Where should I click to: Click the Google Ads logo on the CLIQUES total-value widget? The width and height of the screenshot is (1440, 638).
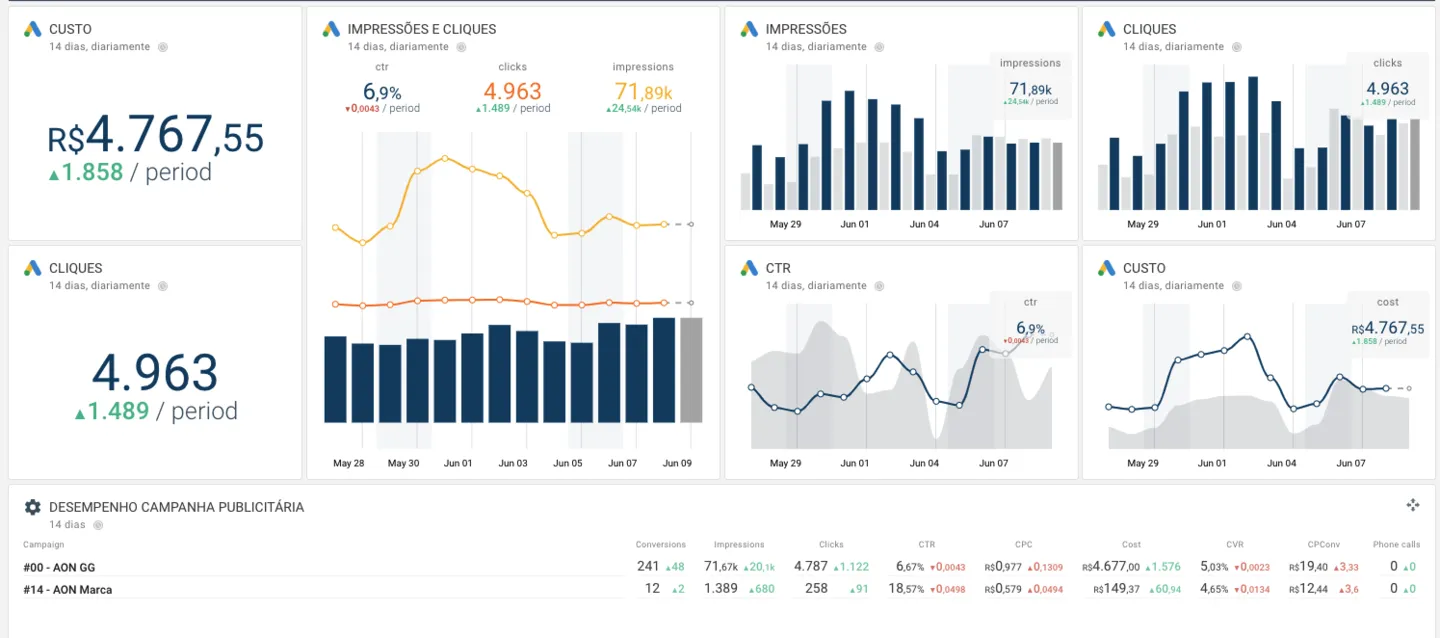(32, 268)
